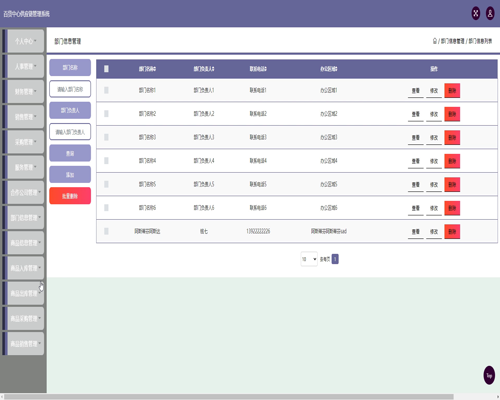Sort by the 联系电话 column header
The image size is (500, 400).
(258, 69)
